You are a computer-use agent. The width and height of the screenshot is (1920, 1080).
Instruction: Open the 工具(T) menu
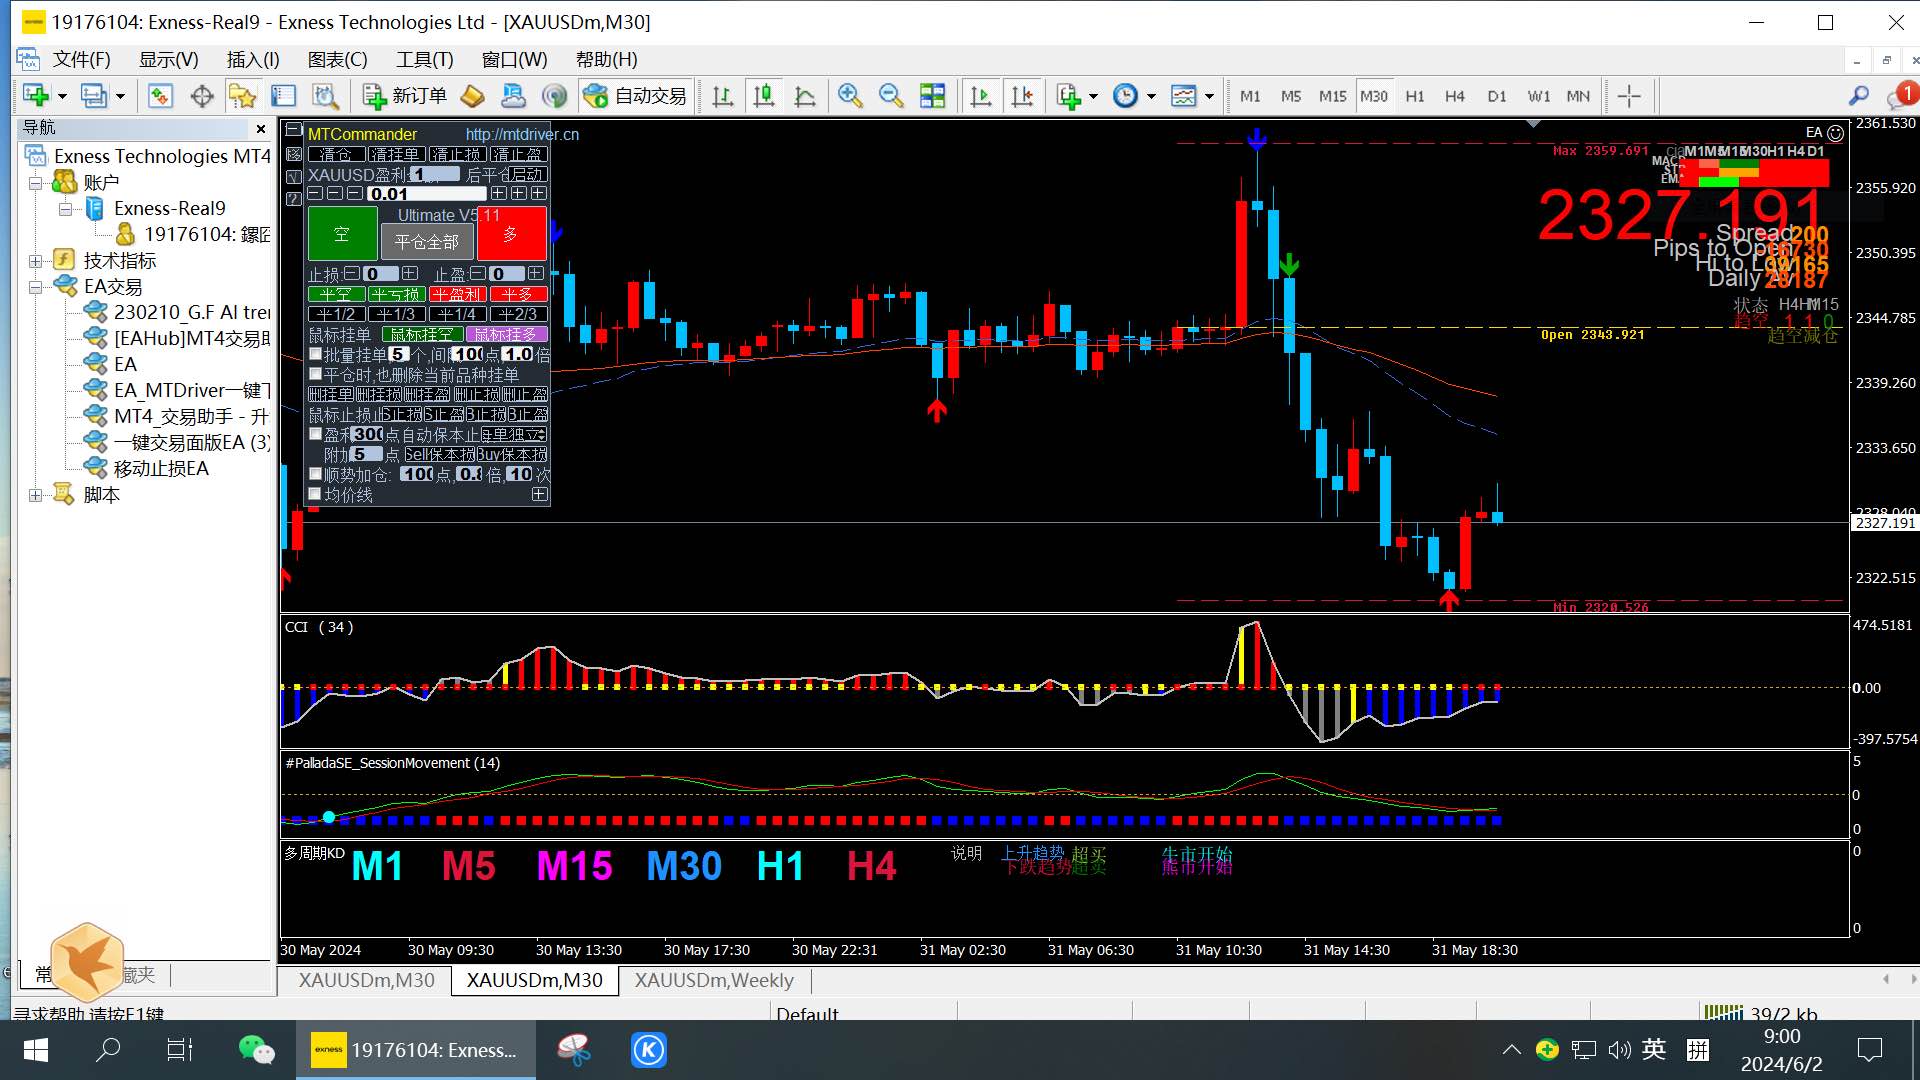(x=424, y=60)
